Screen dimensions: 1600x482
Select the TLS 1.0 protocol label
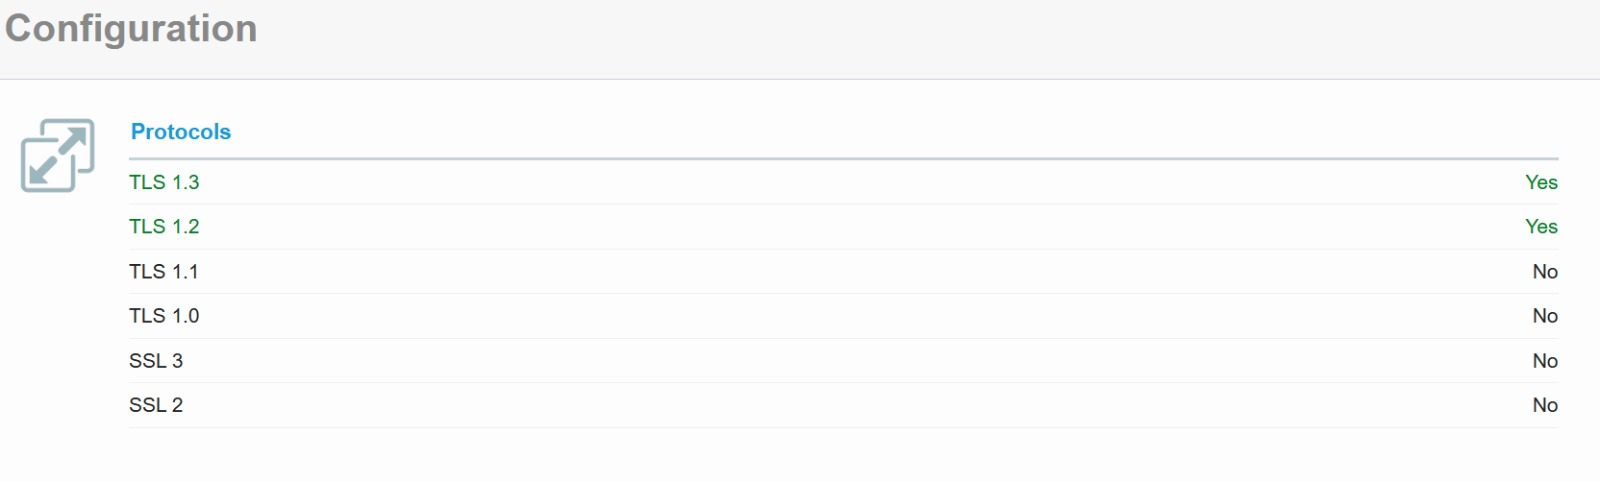click(x=164, y=315)
